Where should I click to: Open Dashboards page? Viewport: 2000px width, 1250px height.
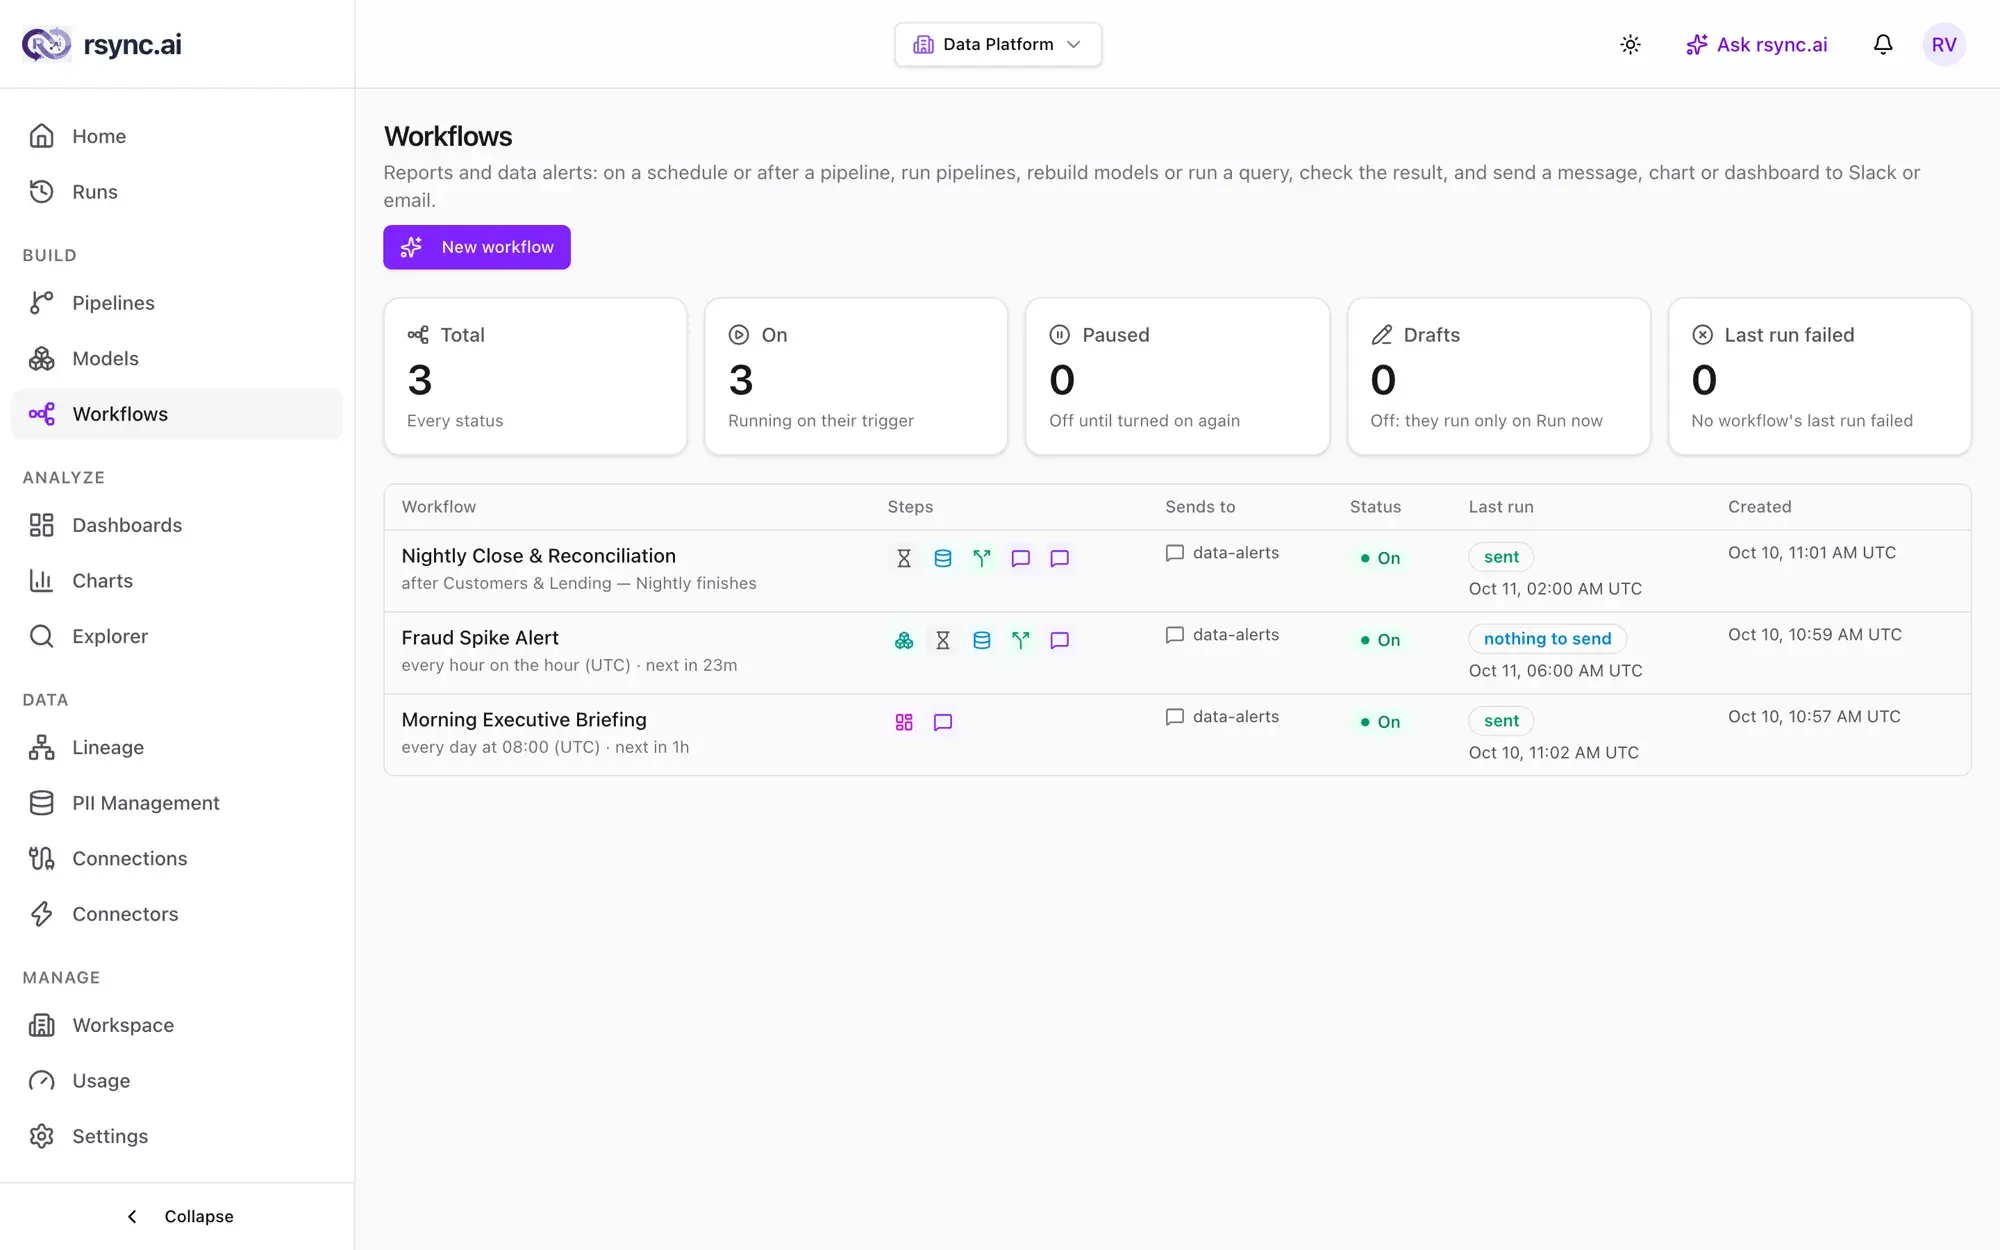point(177,525)
